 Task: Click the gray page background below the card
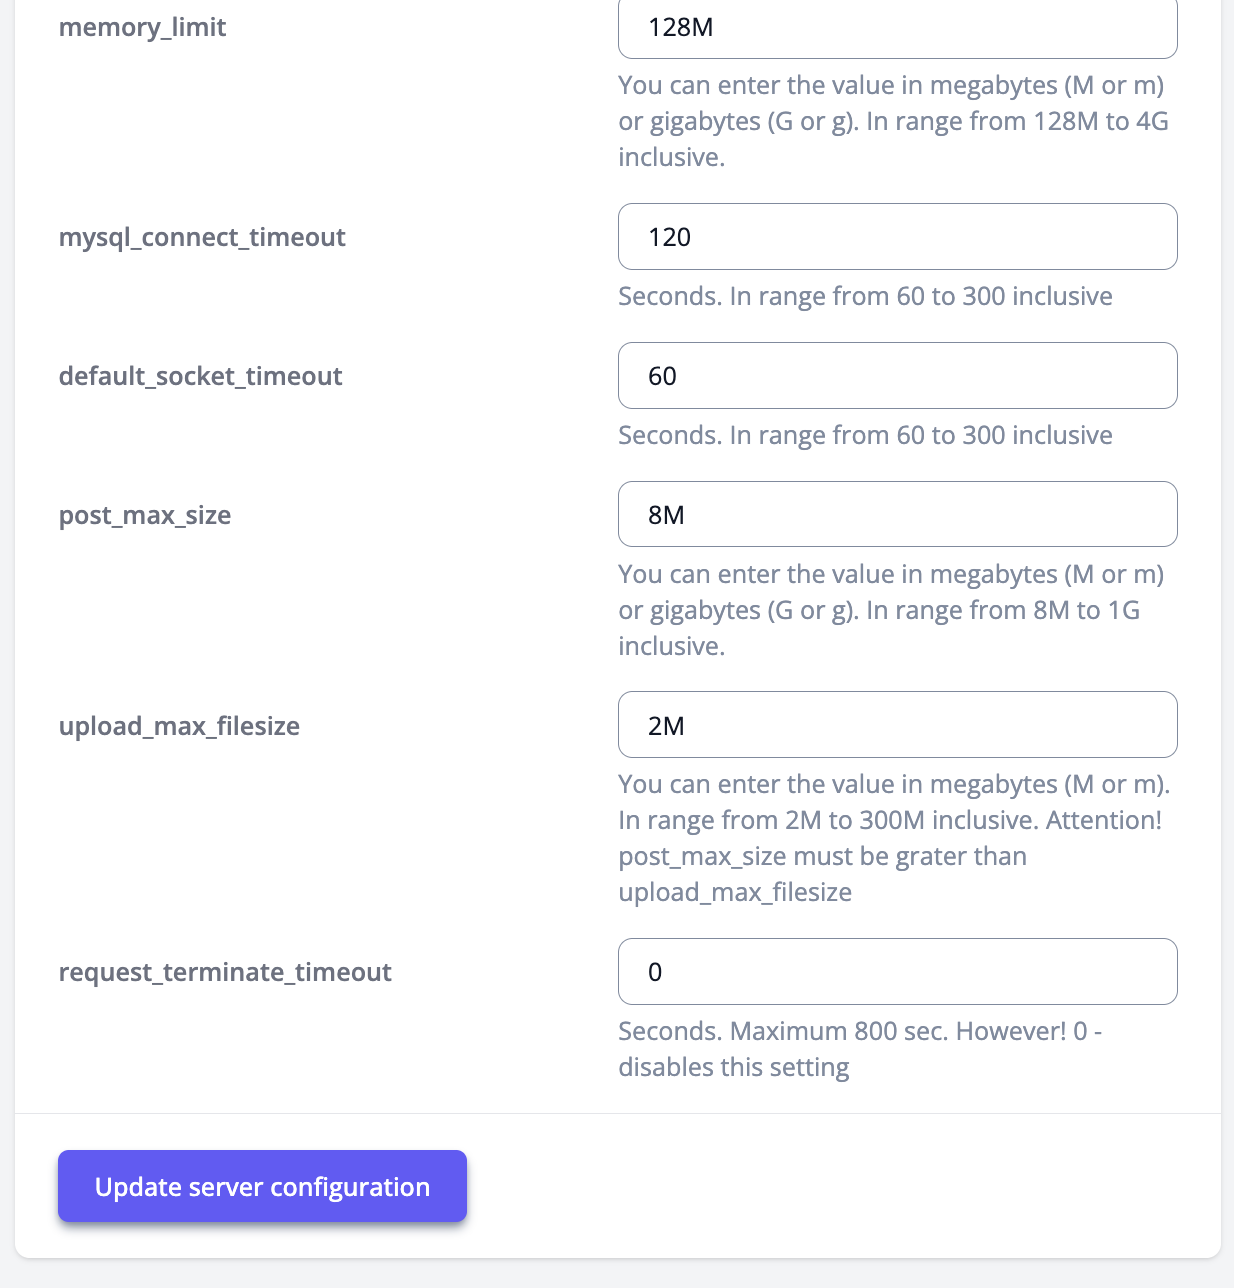(x=617, y=1274)
